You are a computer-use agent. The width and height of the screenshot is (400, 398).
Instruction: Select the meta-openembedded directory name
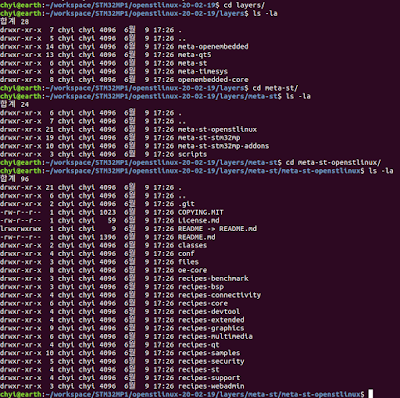pos(213,47)
